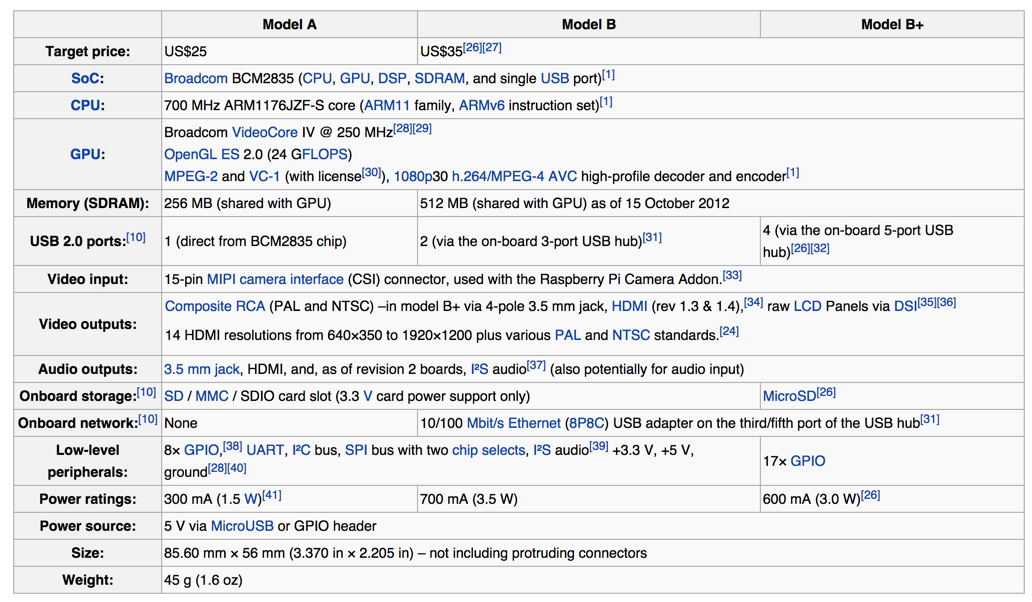1032x602 pixels.
Task: Open the LCD link
Action: click(807, 306)
